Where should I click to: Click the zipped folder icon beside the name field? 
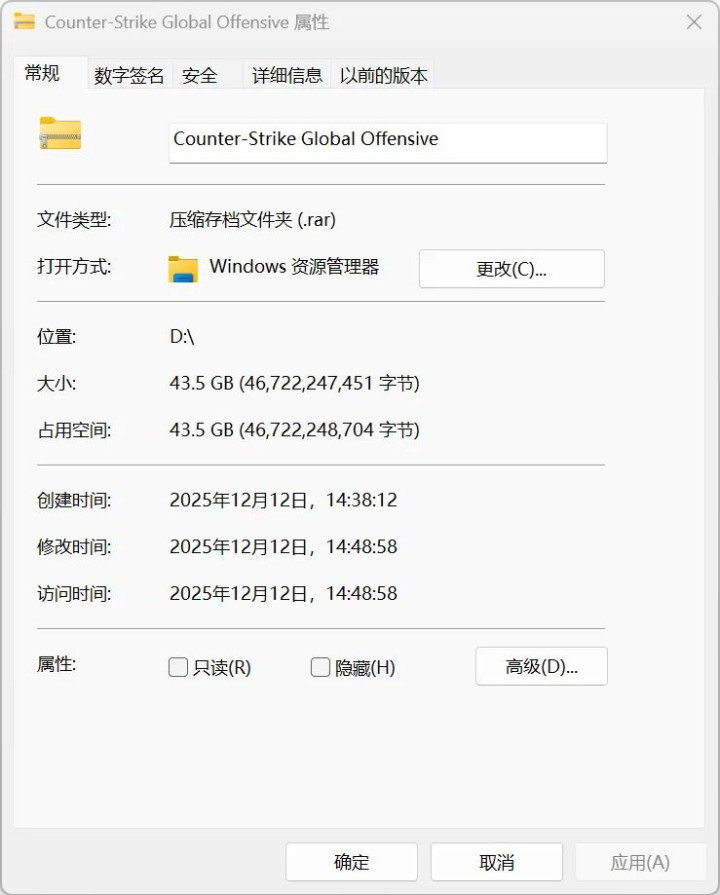tap(60, 134)
